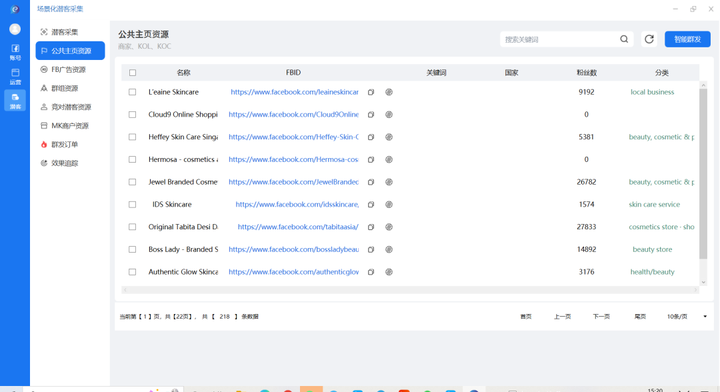Image resolution: width=720 pixels, height=392 pixels.
Task: Check the Authentic Glow Skincare row
Action: click(x=132, y=272)
